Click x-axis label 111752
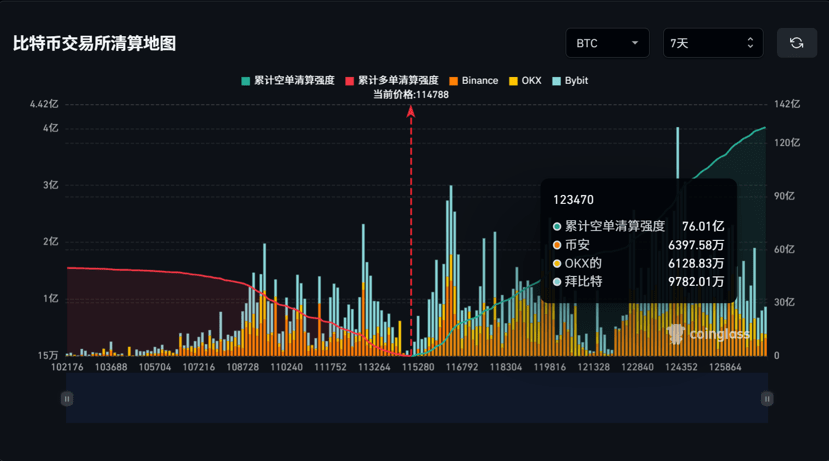 coord(330,367)
